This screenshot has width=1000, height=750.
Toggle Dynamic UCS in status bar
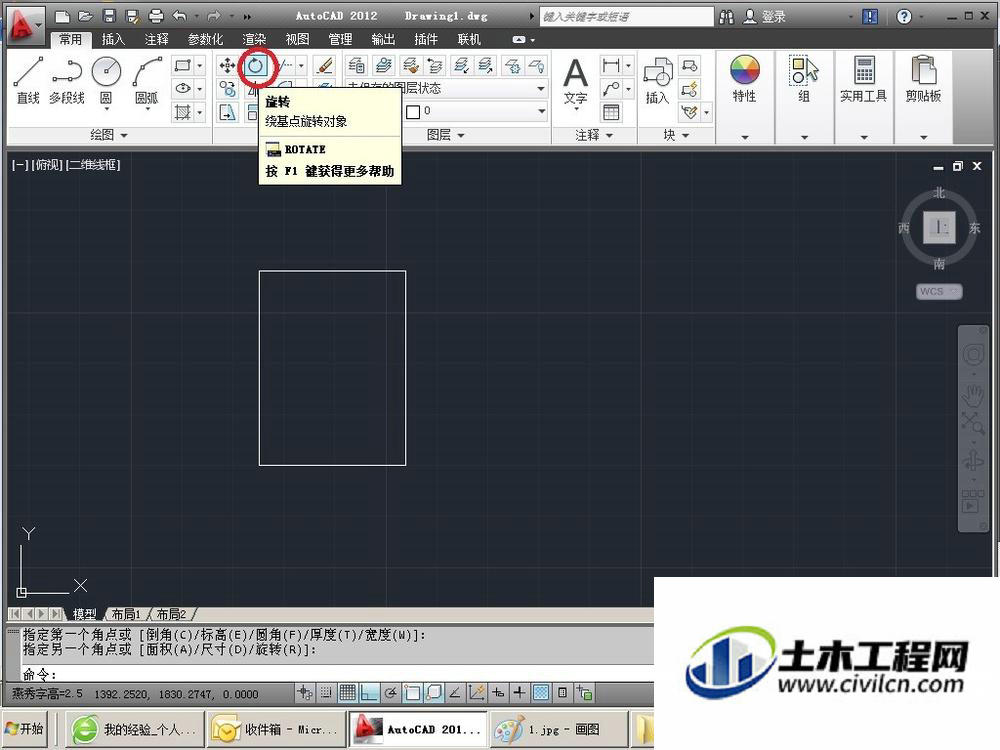(476, 693)
